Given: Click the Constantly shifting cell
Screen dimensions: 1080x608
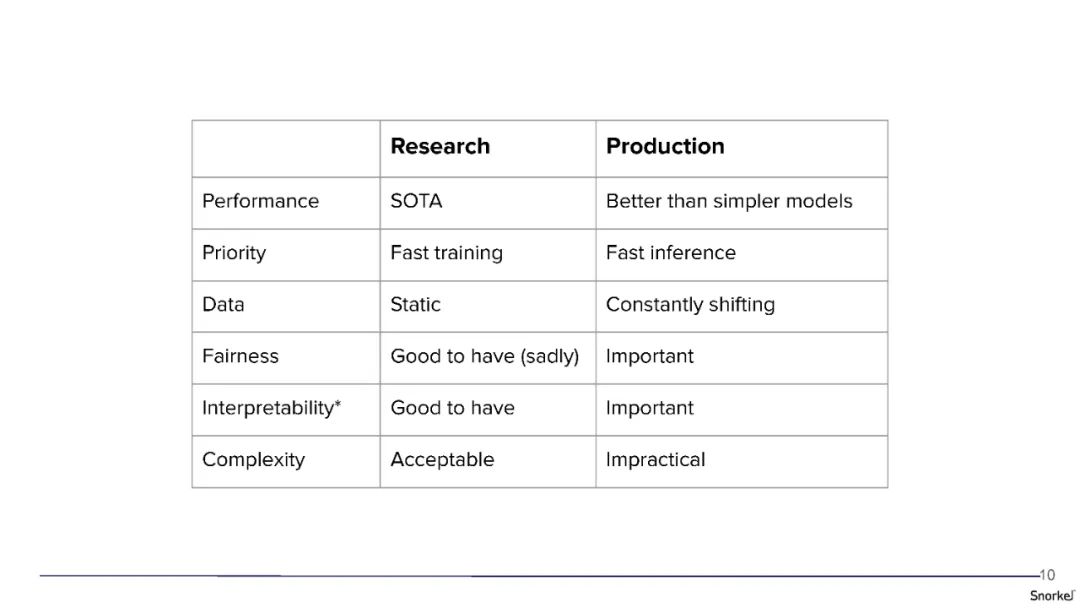Looking at the screenshot, I should click(x=690, y=304).
